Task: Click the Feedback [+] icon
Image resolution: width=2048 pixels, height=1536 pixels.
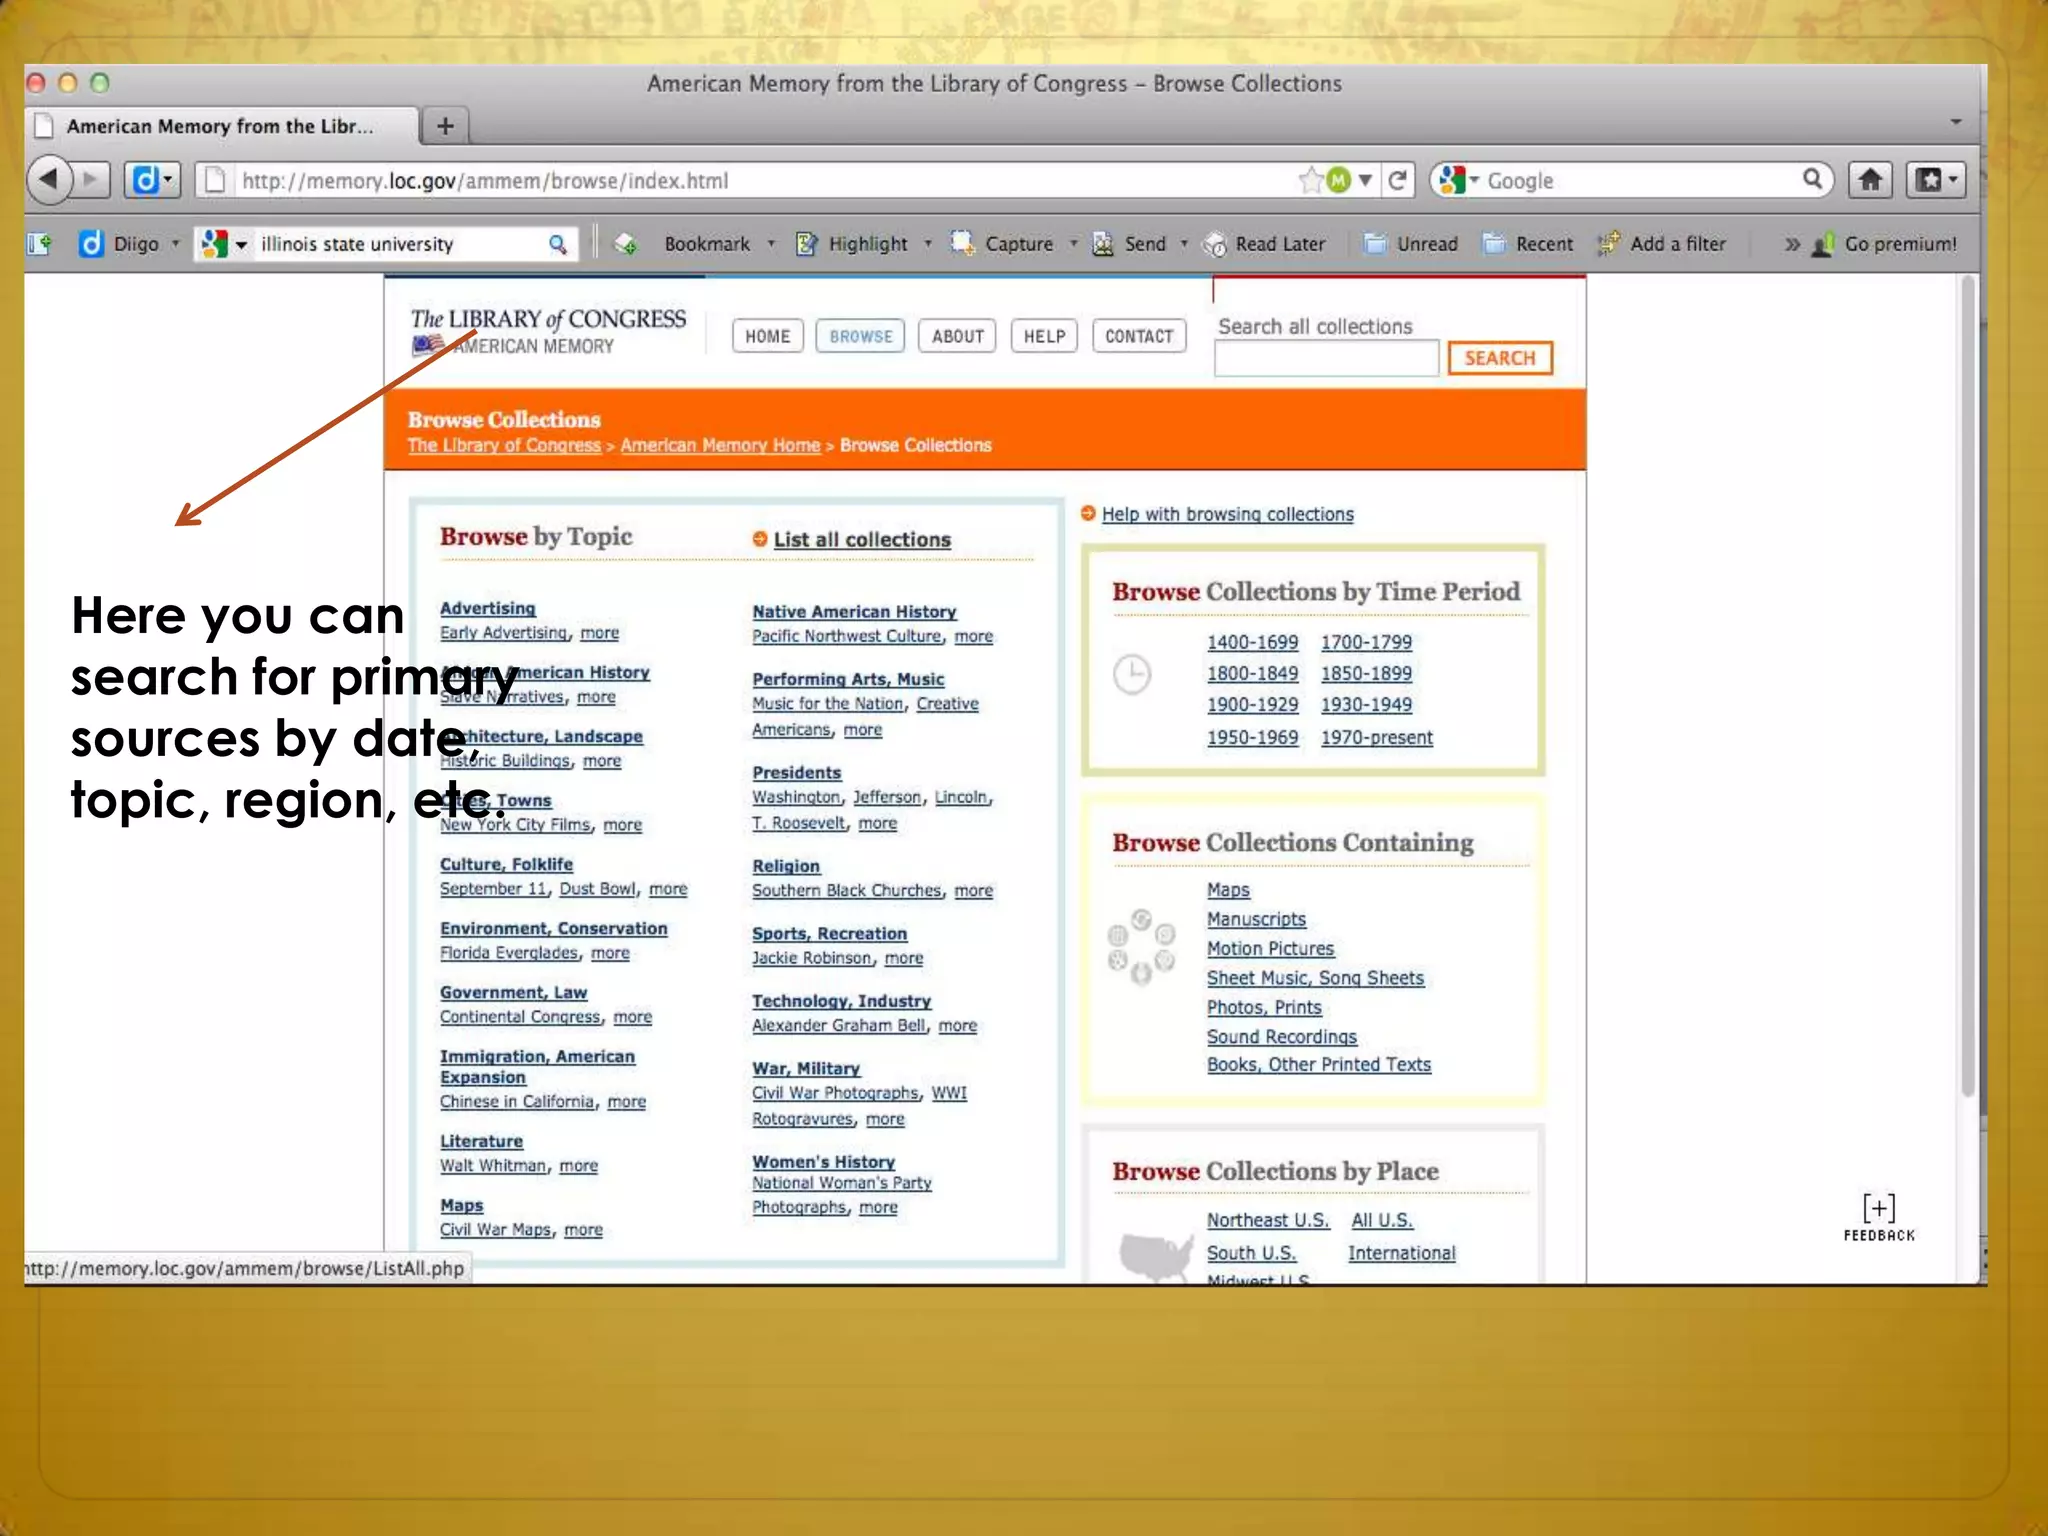Action: pos(1879,1217)
